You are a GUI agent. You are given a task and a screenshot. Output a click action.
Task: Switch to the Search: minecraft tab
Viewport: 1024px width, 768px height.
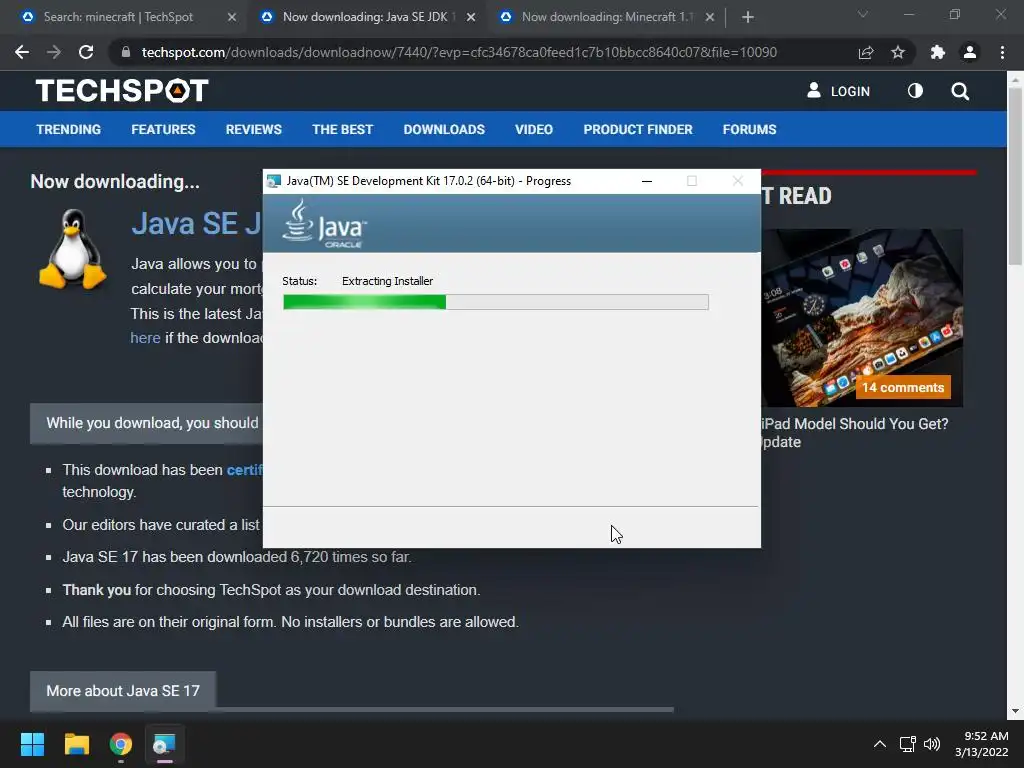coord(118,17)
